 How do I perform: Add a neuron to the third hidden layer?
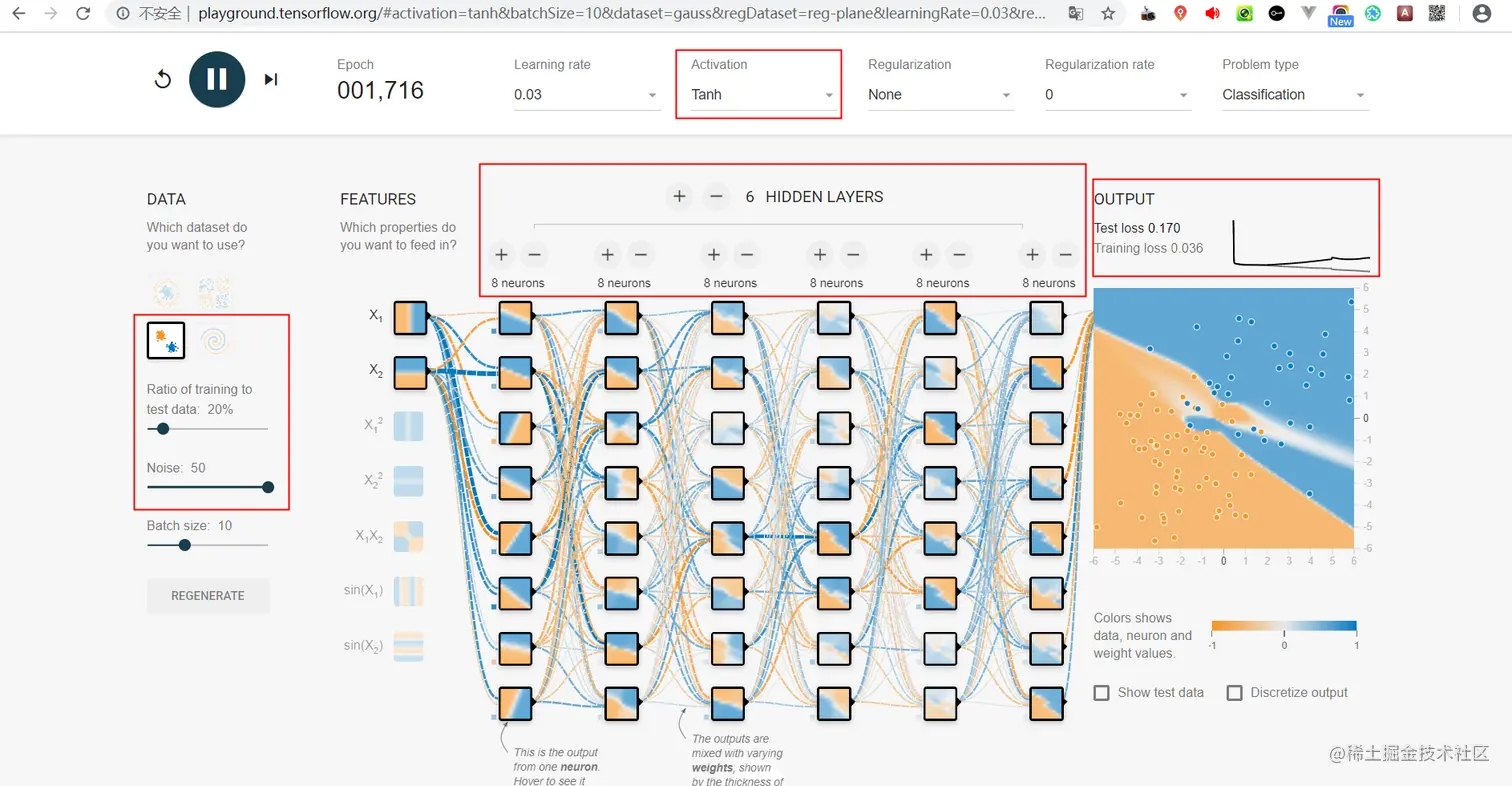pyautogui.click(x=713, y=255)
